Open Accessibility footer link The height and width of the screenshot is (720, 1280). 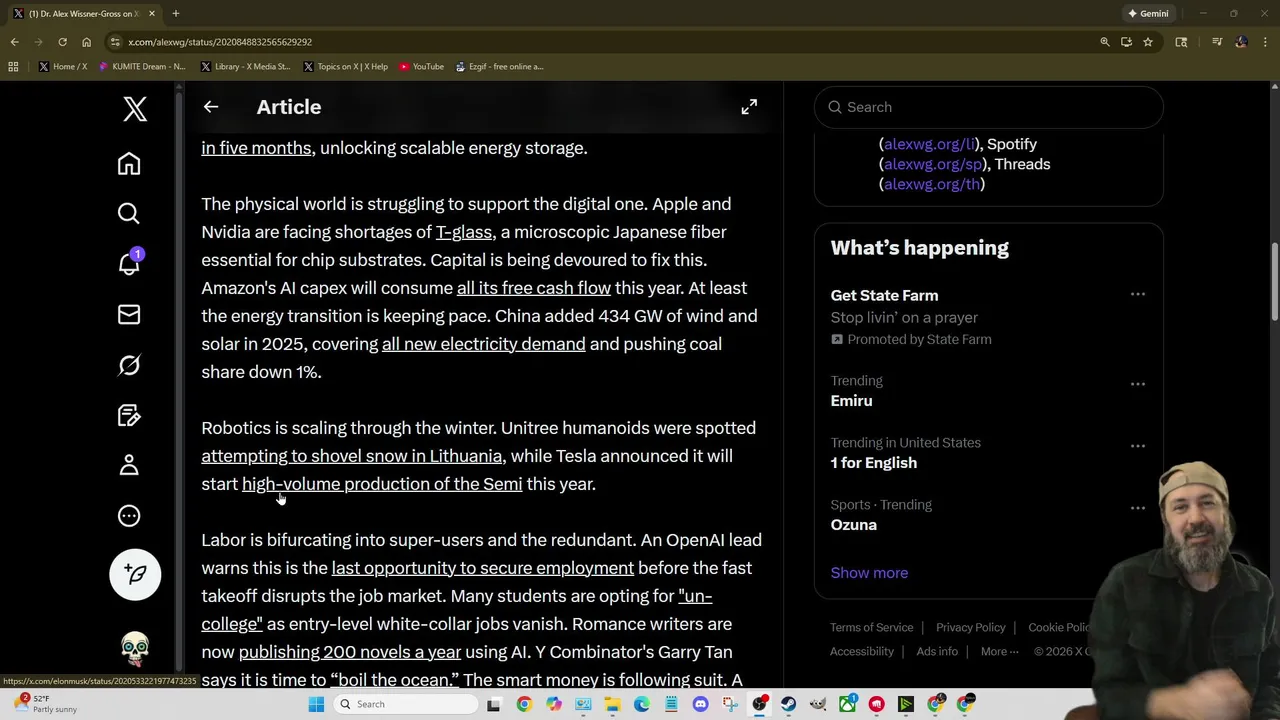coord(861,651)
